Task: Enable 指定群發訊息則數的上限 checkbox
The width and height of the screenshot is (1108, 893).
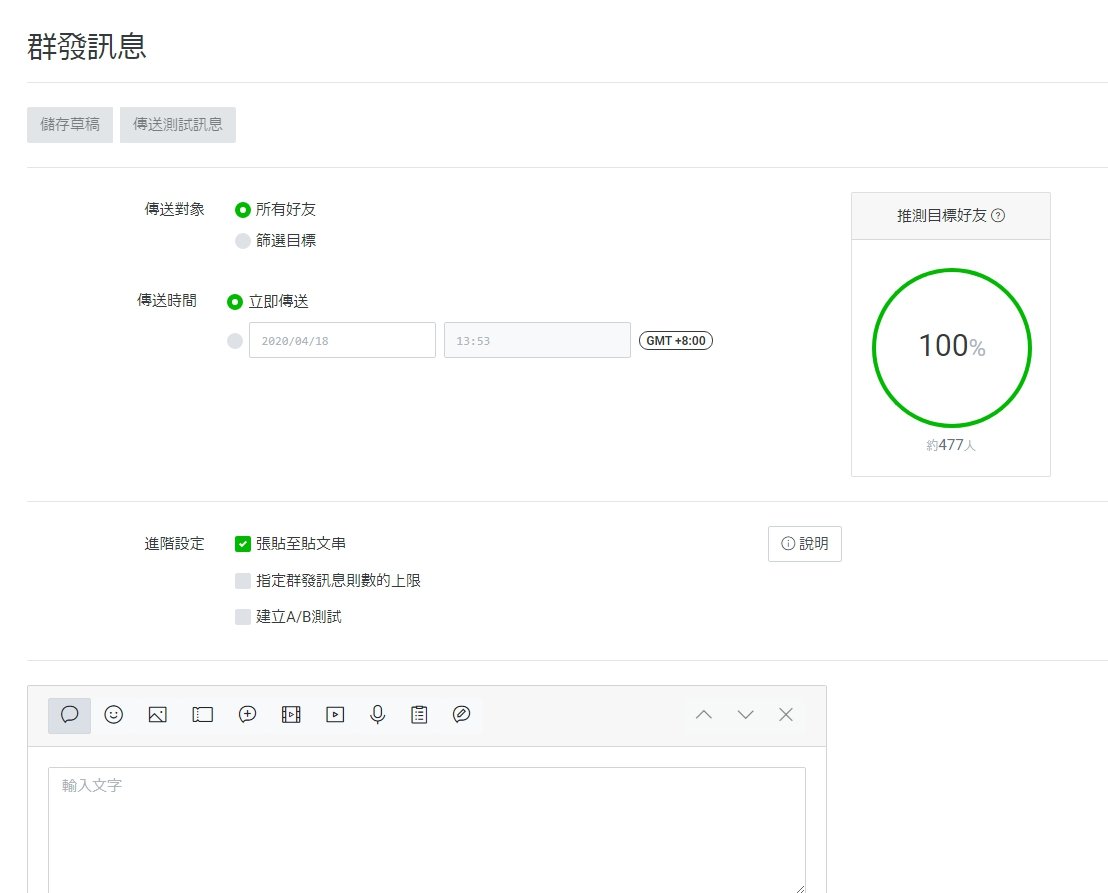Action: [243, 581]
